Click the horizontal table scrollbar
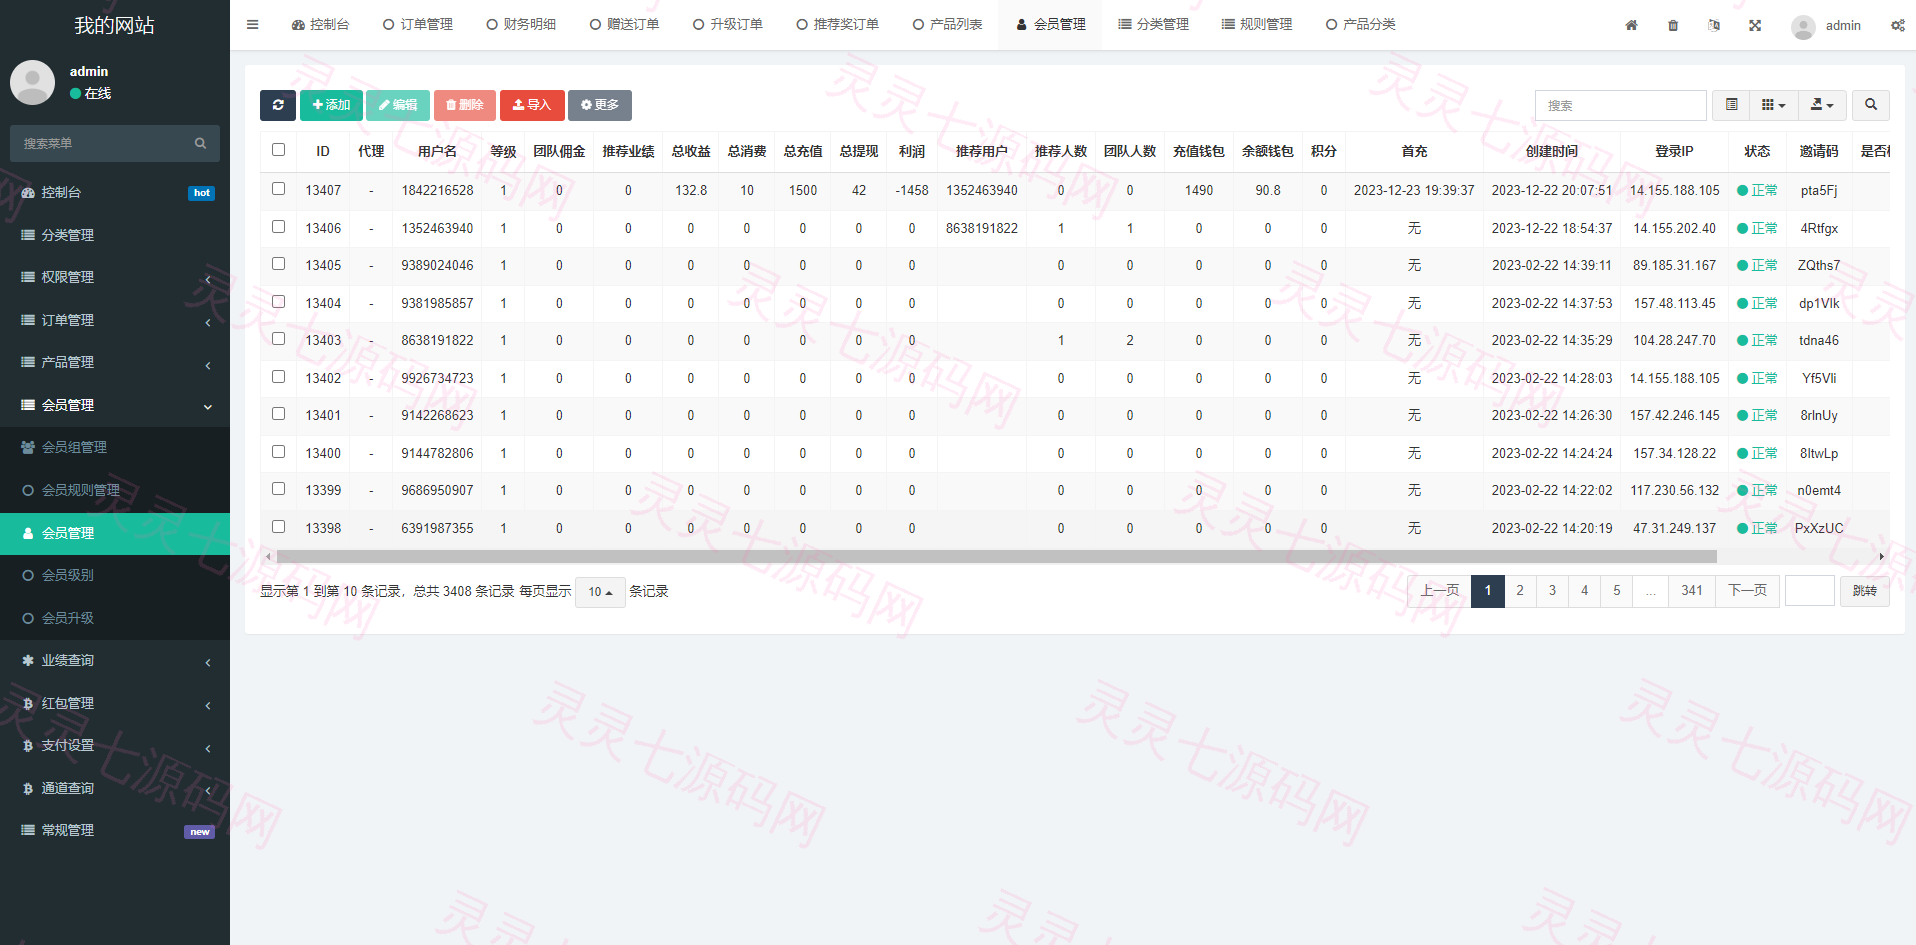The height and width of the screenshot is (945, 1916). pos(996,556)
